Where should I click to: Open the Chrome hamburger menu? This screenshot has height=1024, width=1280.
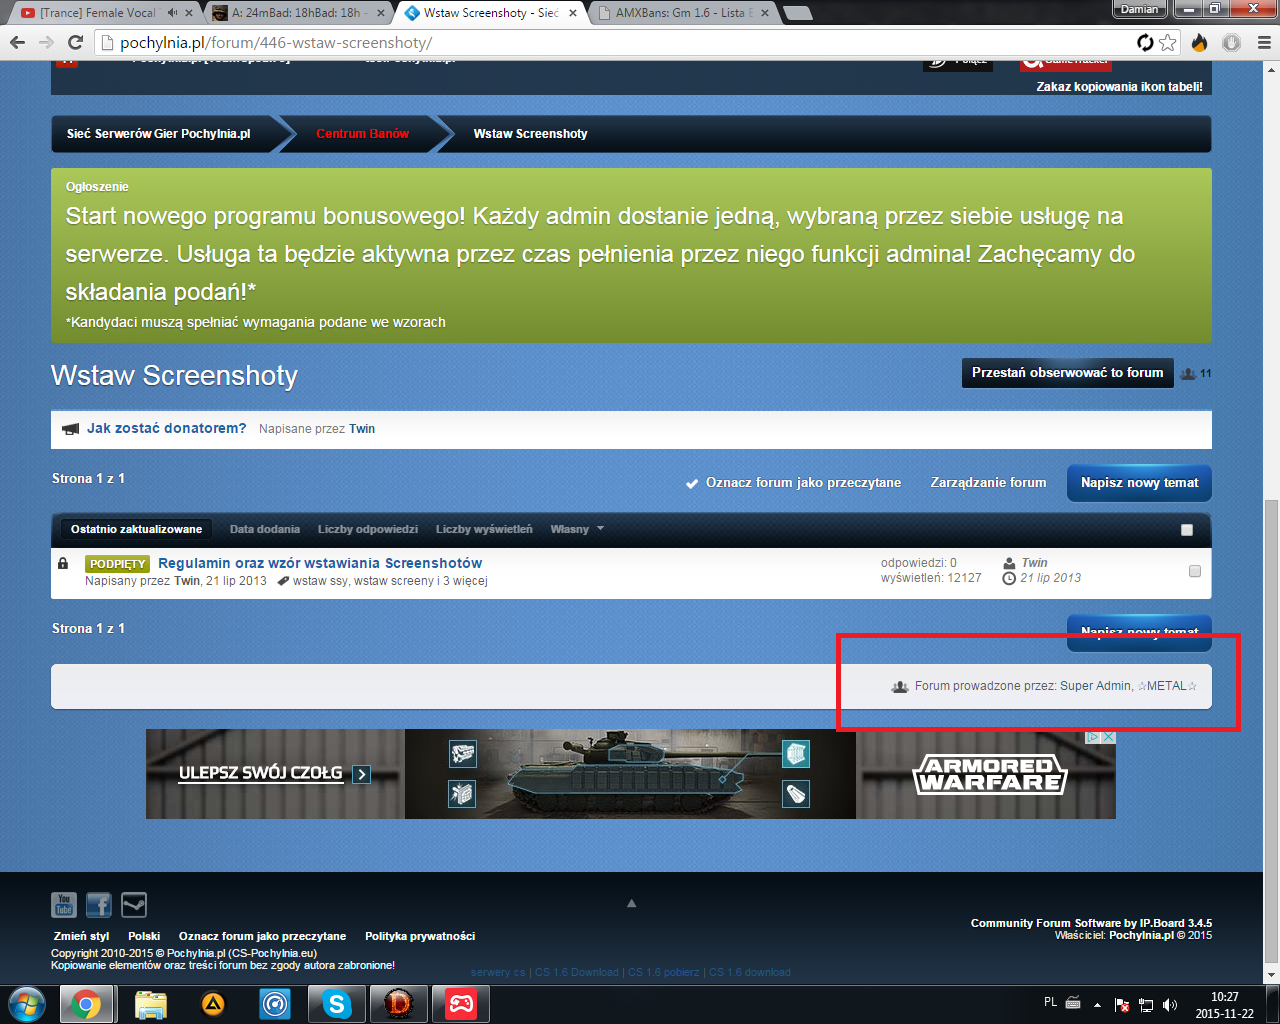pyautogui.click(x=1263, y=43)
